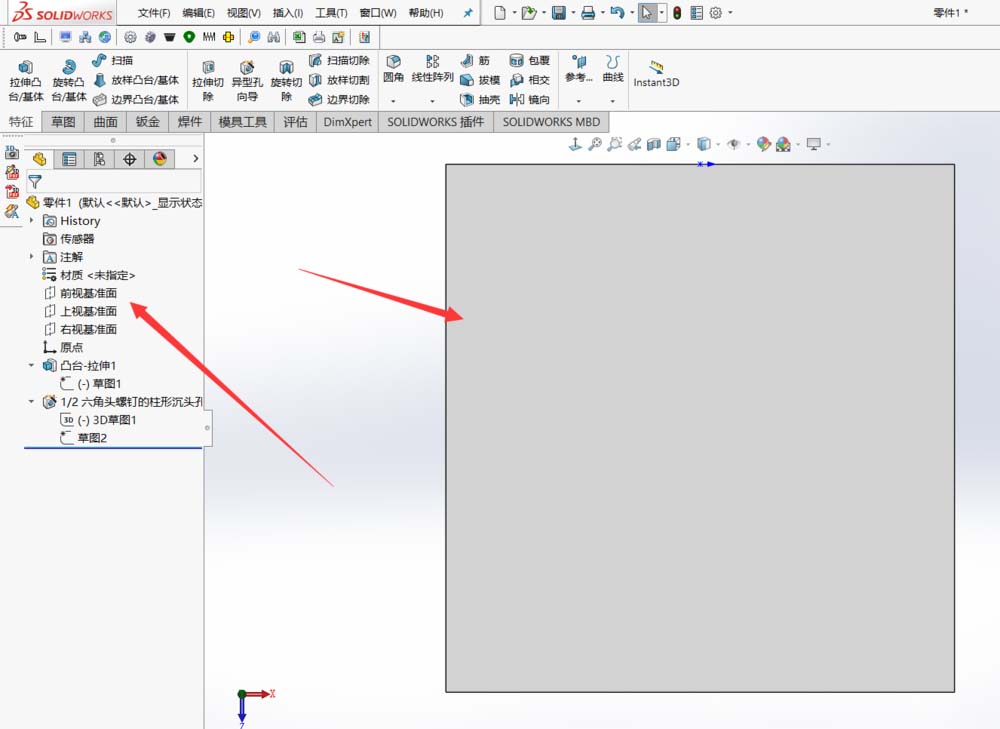The width and height of the screenshot is (1000, 729).
Task: Select the 镜向 (Mirror) feature tool
Action: (x=528, y=99)
